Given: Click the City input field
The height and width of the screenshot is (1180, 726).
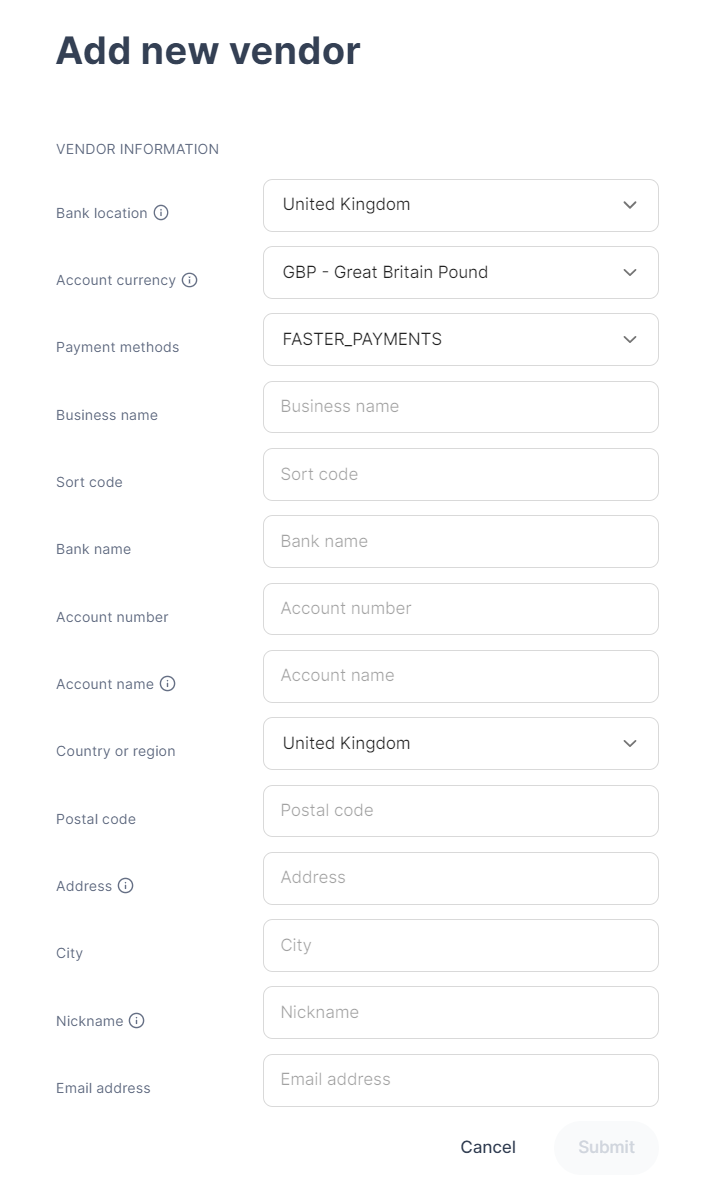Looking at the screenshot, I should (460, 945).
